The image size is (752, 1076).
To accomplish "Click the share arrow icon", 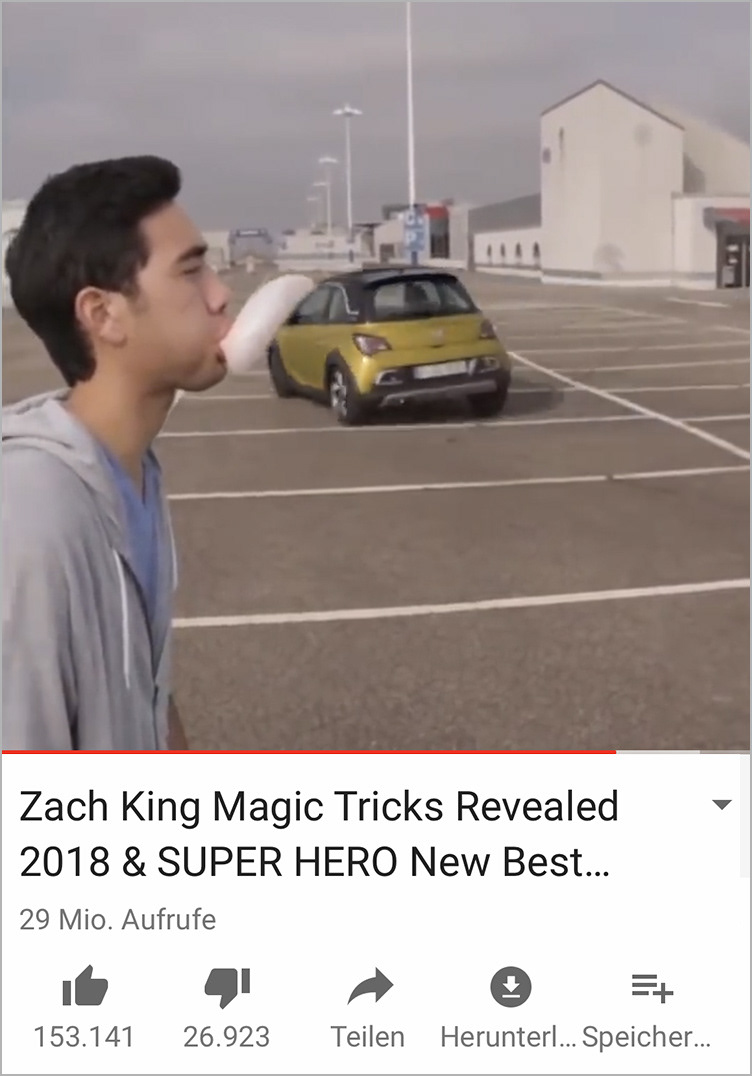I will pos(370,986).
